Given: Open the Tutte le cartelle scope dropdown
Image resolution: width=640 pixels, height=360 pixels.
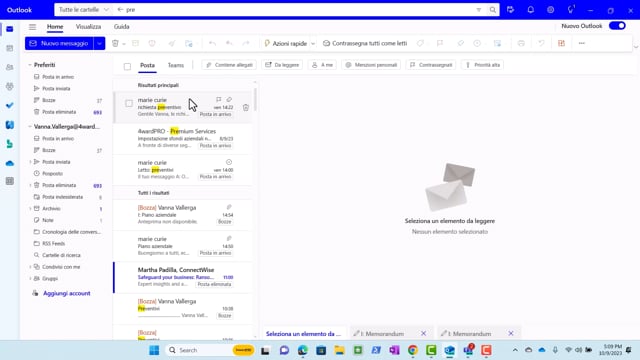Looking at the screenshot, I should pyautogui.click(x=83, y=9).
